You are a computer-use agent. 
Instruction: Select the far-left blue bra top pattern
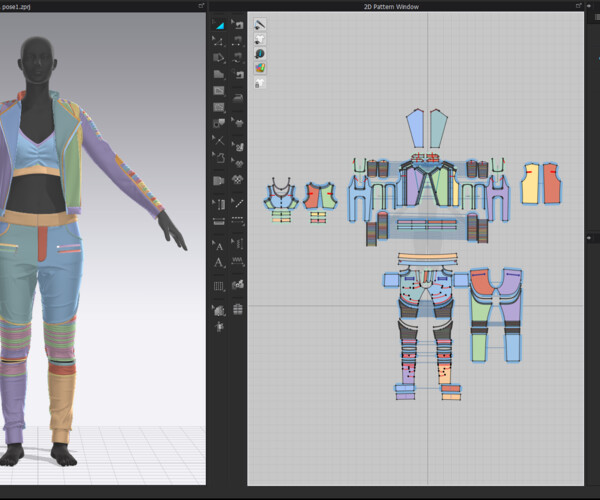281,197
